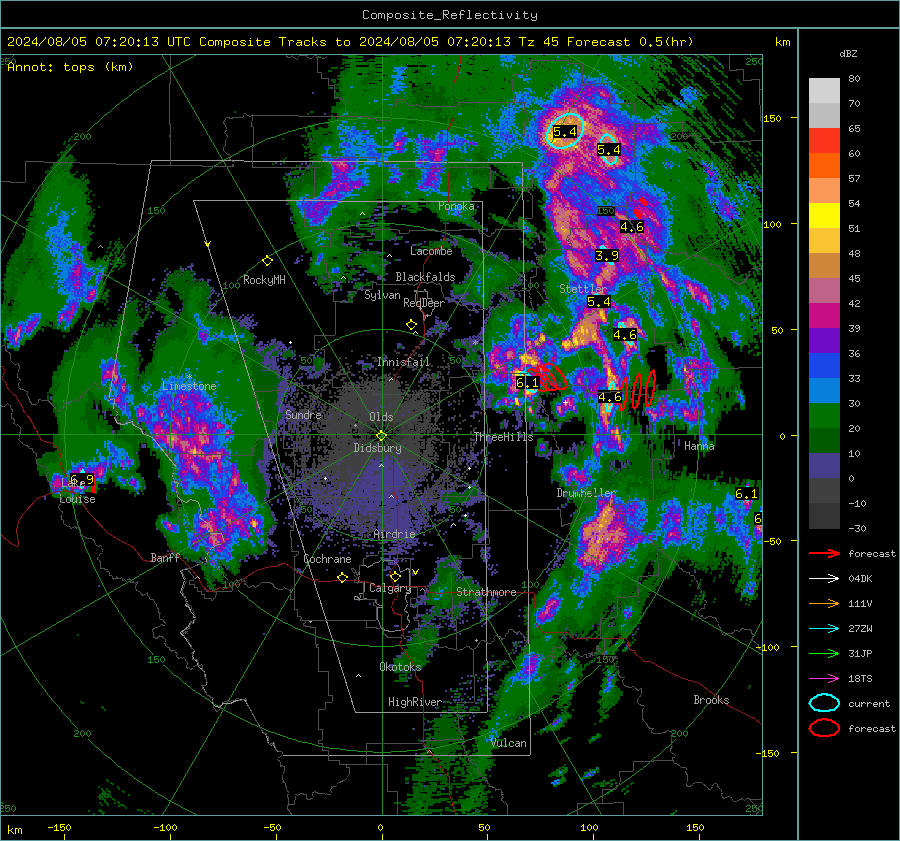Click the bright yellow swatch between 54 and 51
The width and height of the screenshot is (900, 841).
tap(824, 216)
